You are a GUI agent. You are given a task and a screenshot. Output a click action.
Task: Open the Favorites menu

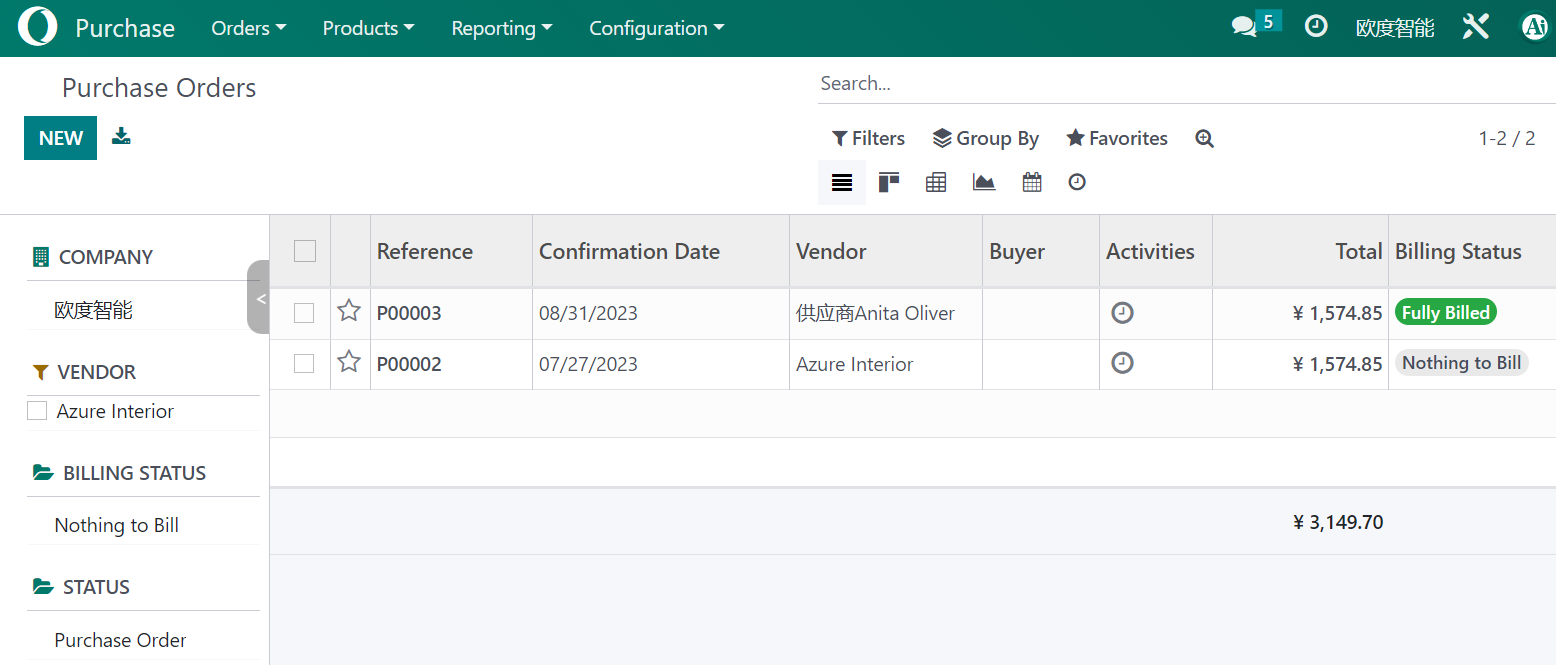point(1117,139)
